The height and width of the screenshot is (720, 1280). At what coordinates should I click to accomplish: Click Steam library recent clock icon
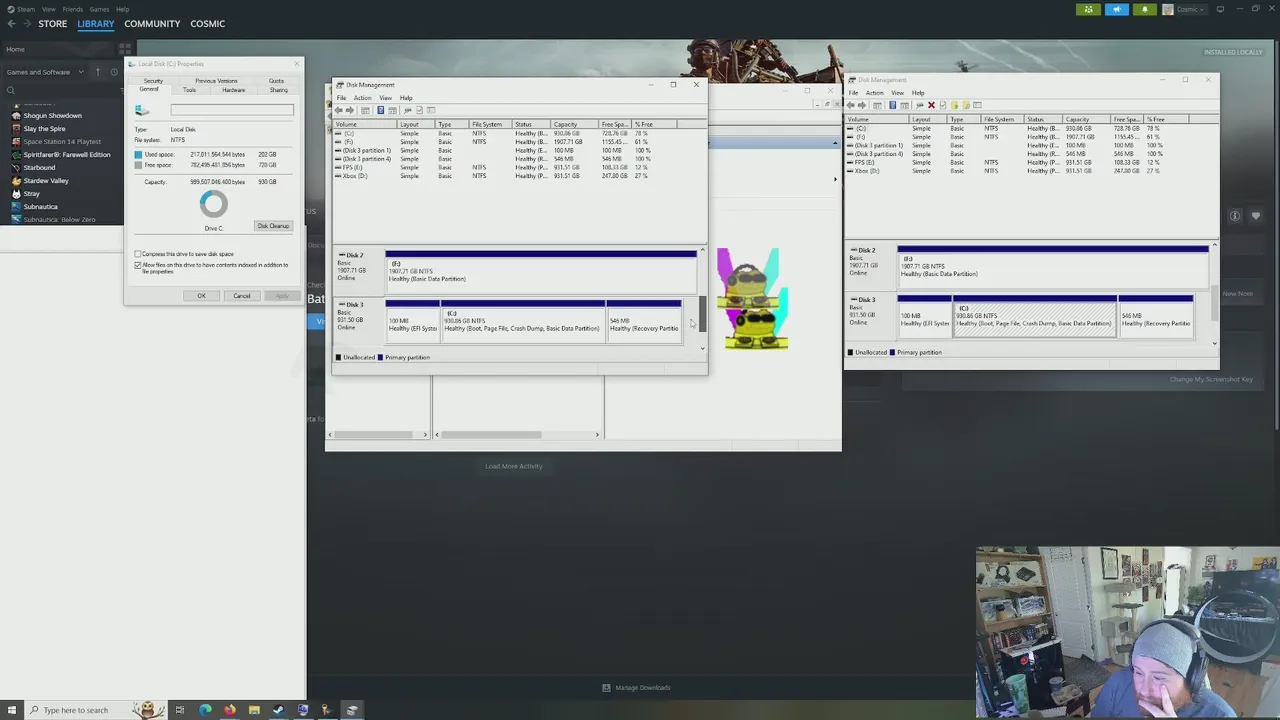point(114,72)
